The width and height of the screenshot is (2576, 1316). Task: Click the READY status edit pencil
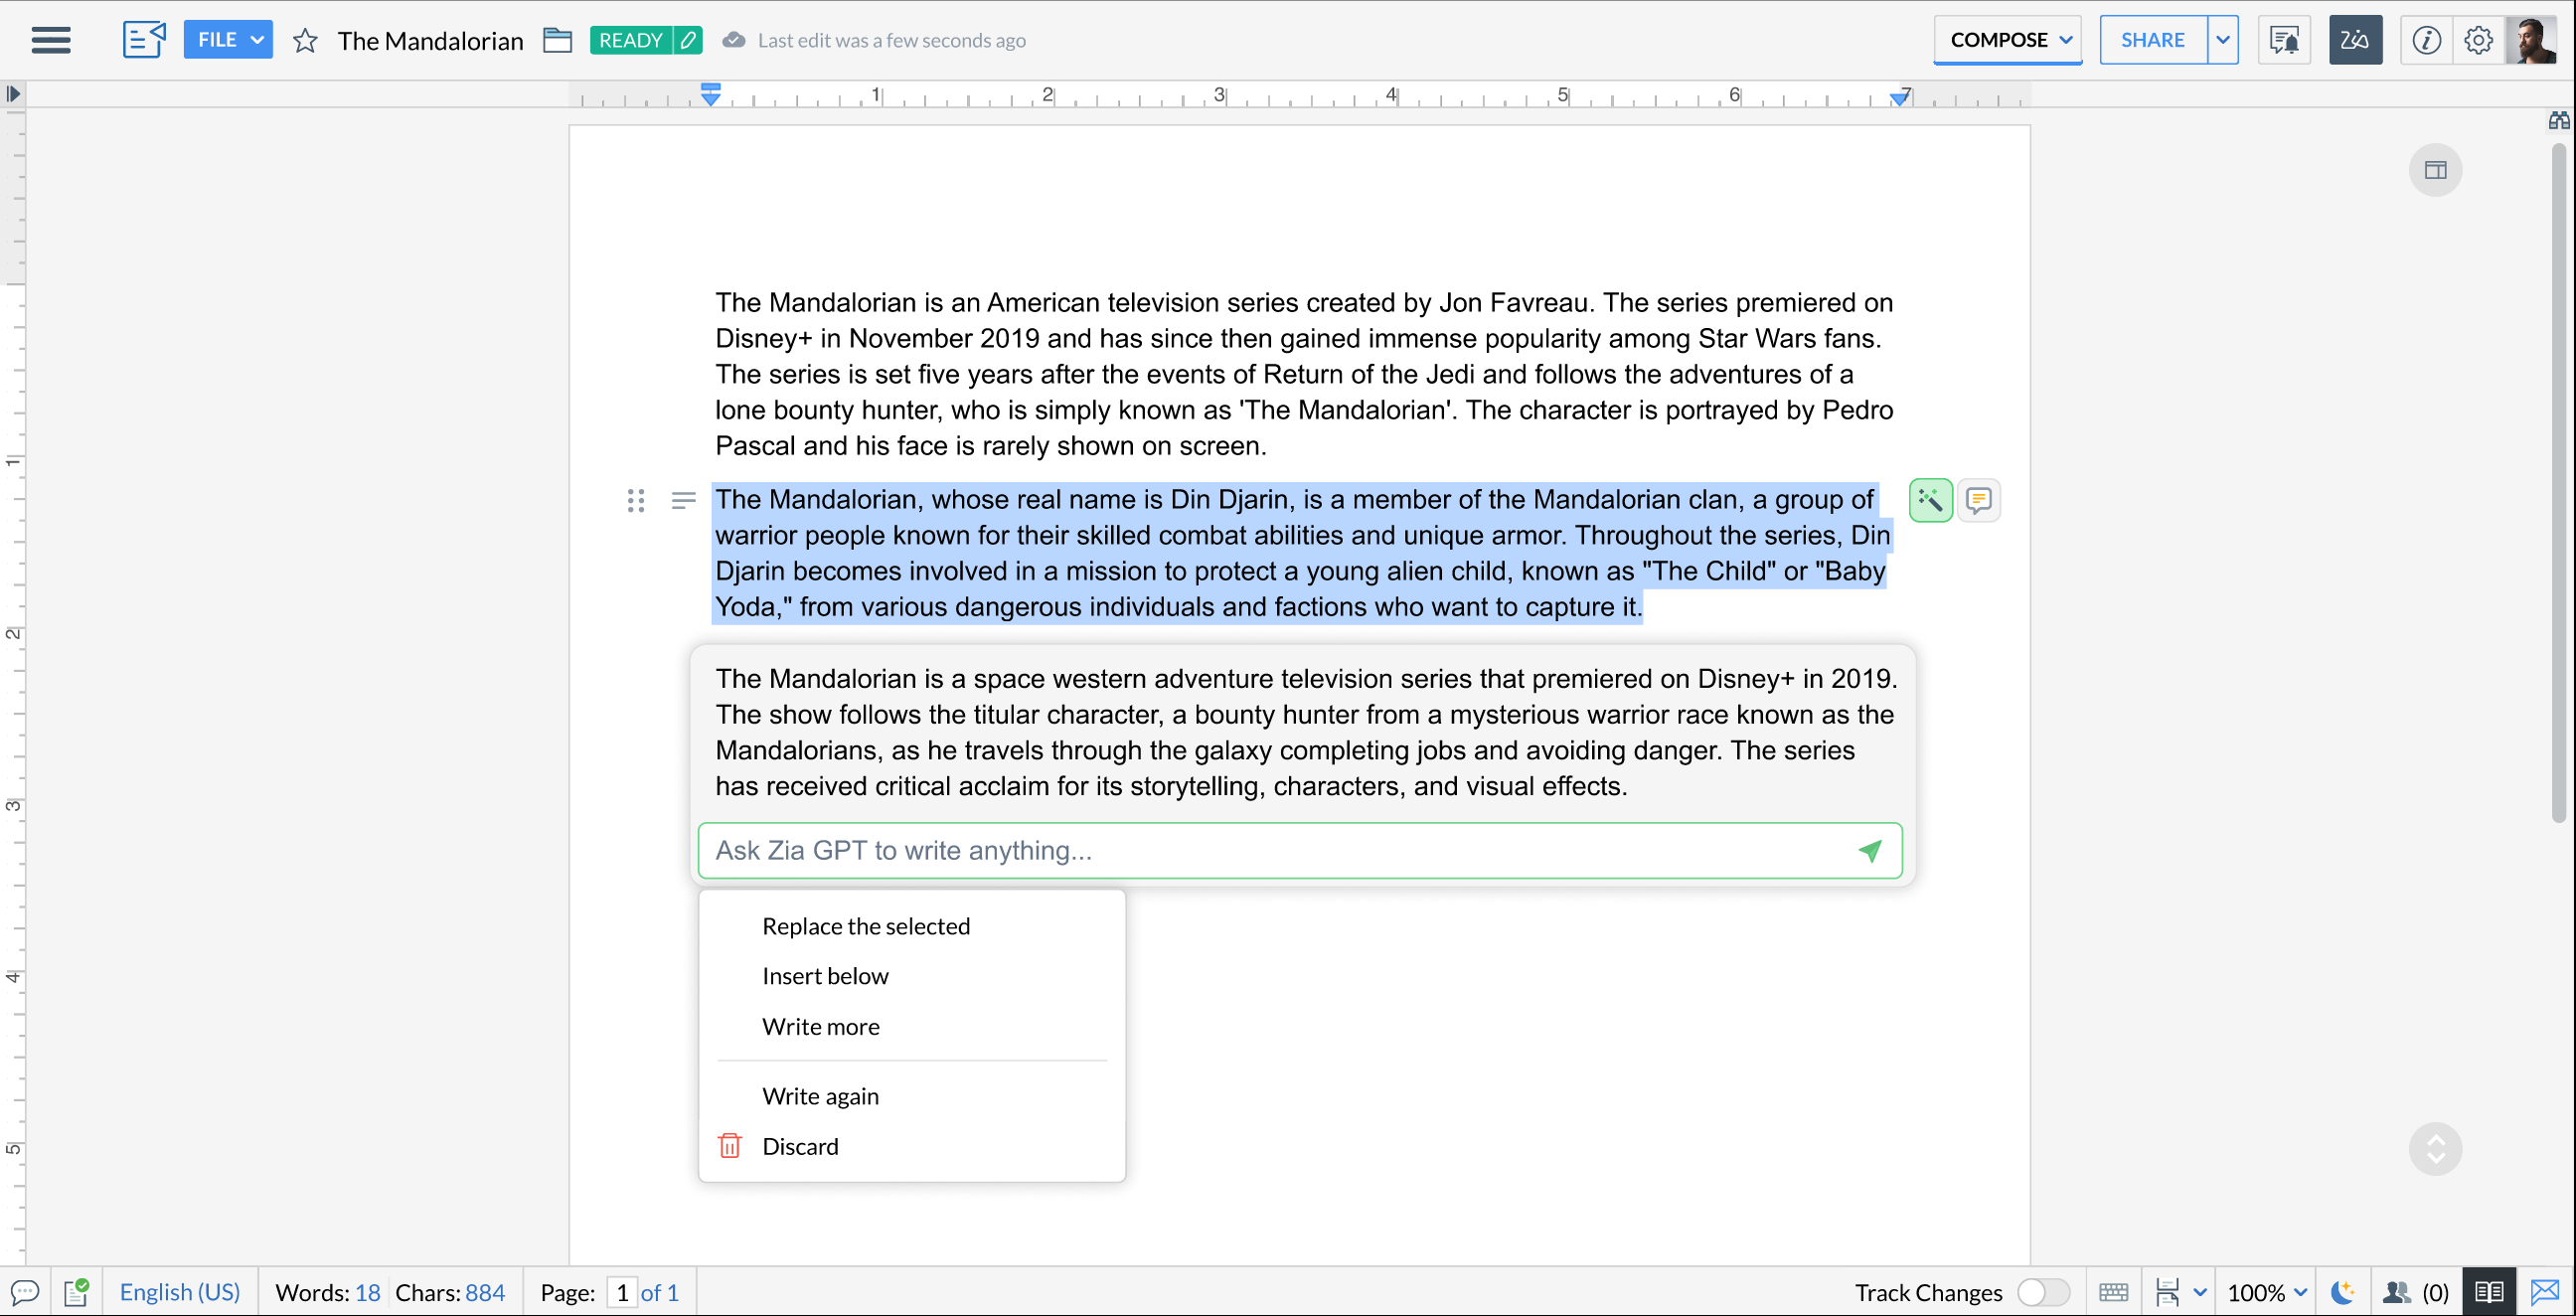coord(688,40)
